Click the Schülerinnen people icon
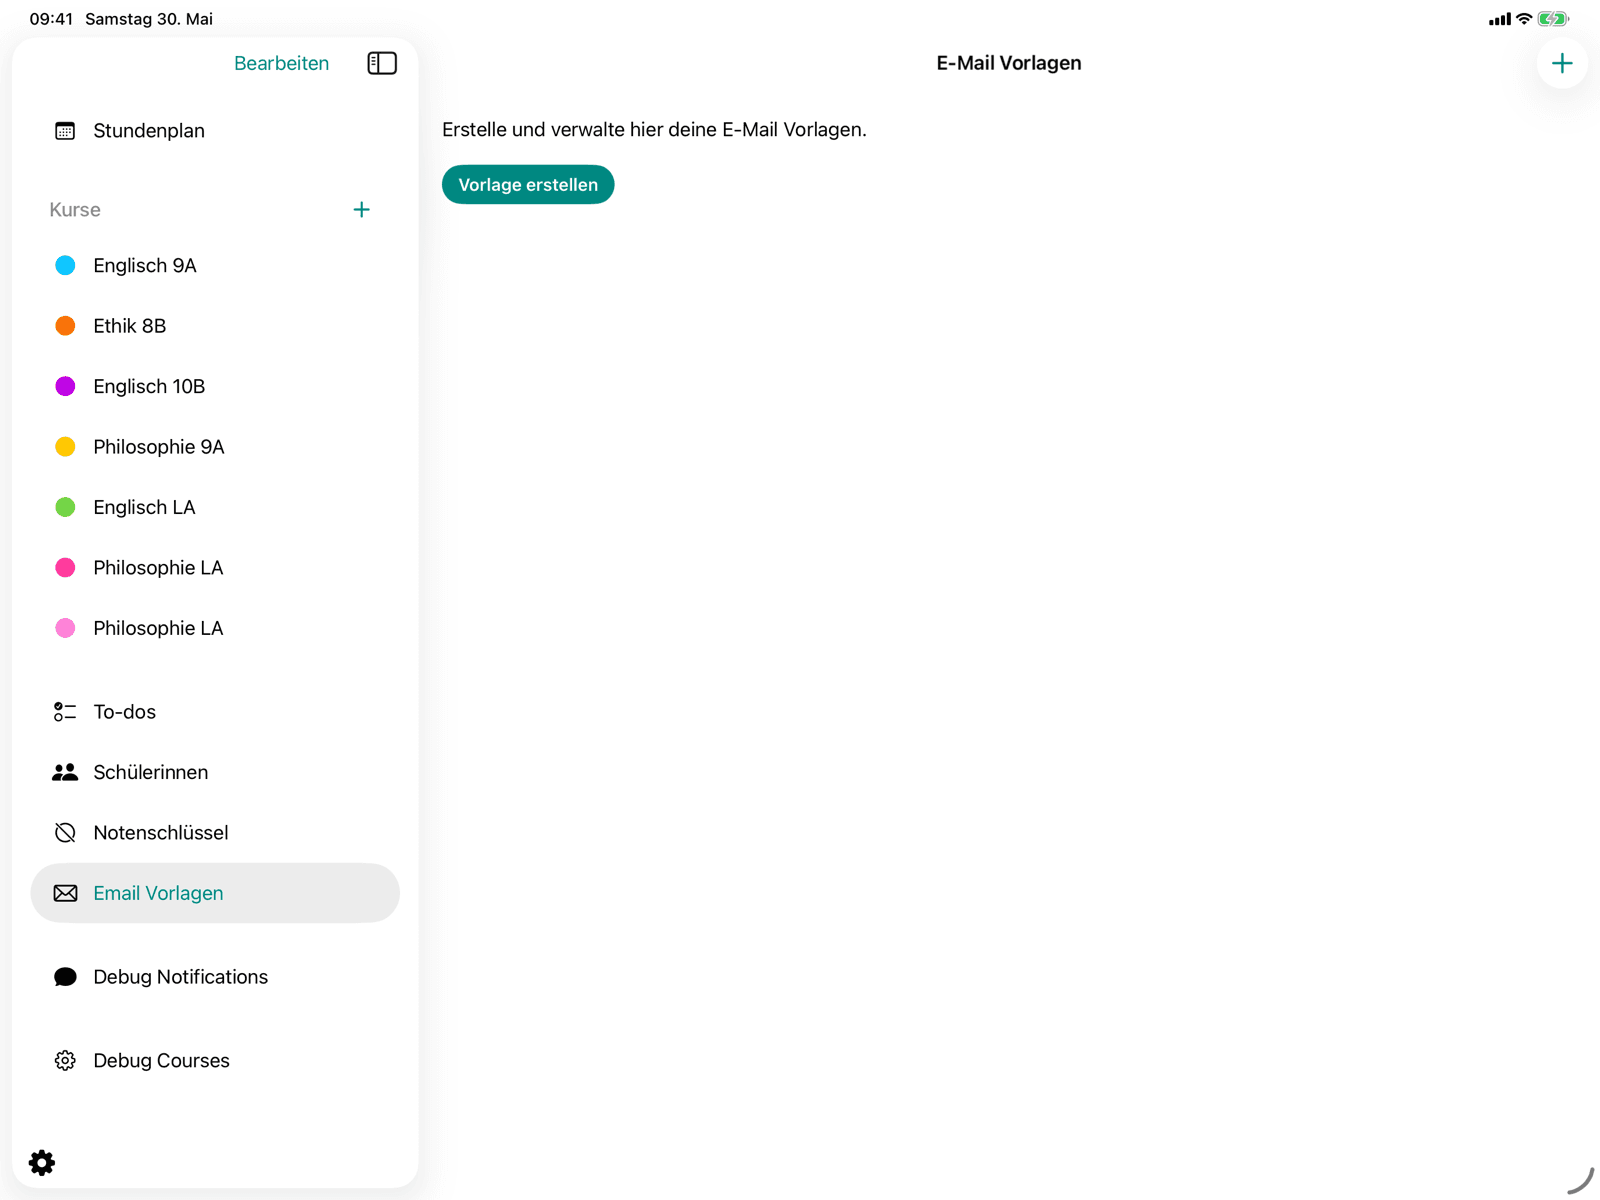Screen dimensions: 1600x1200 (x=65, y=772)
